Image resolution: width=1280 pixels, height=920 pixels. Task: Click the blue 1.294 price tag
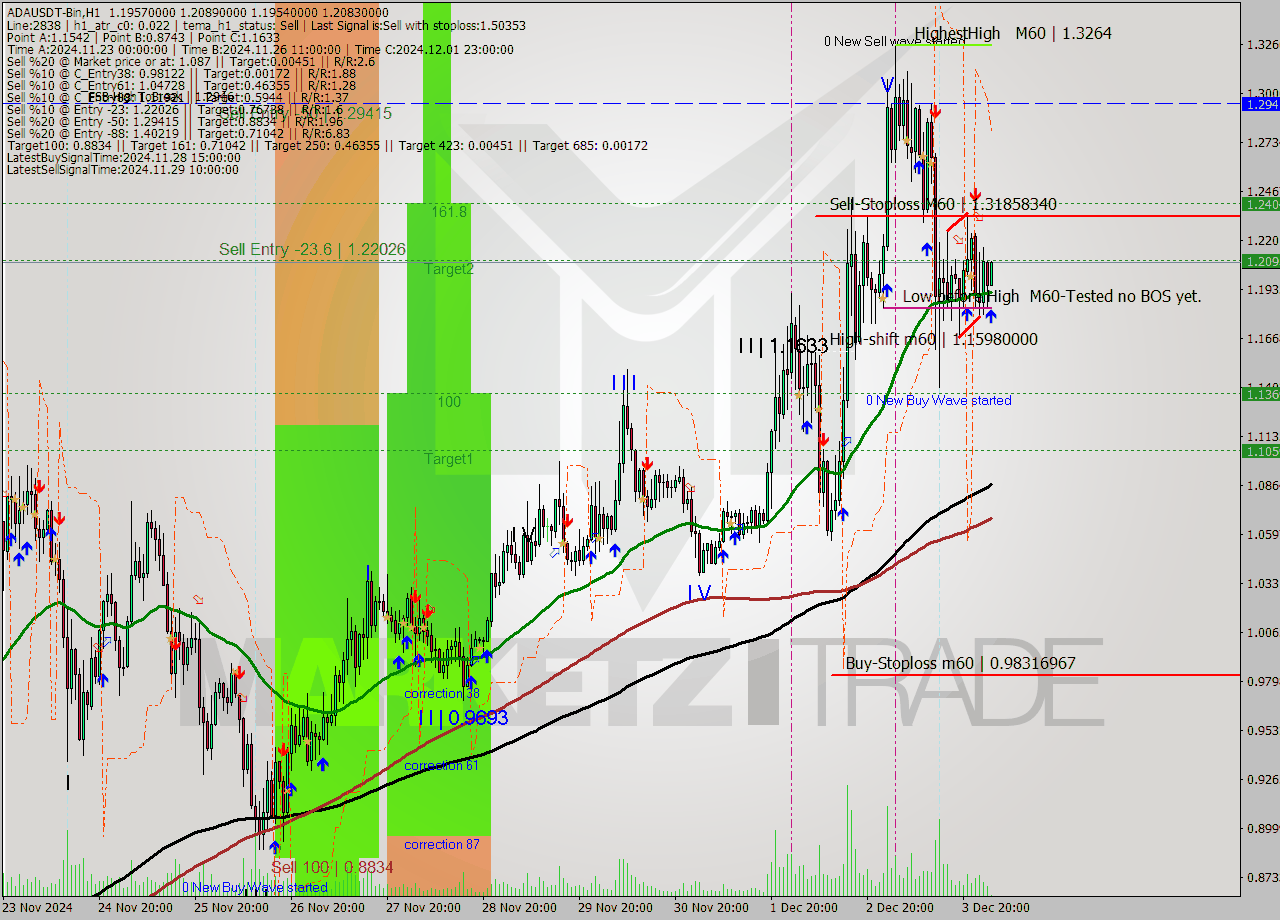(x=1260, y=104)
